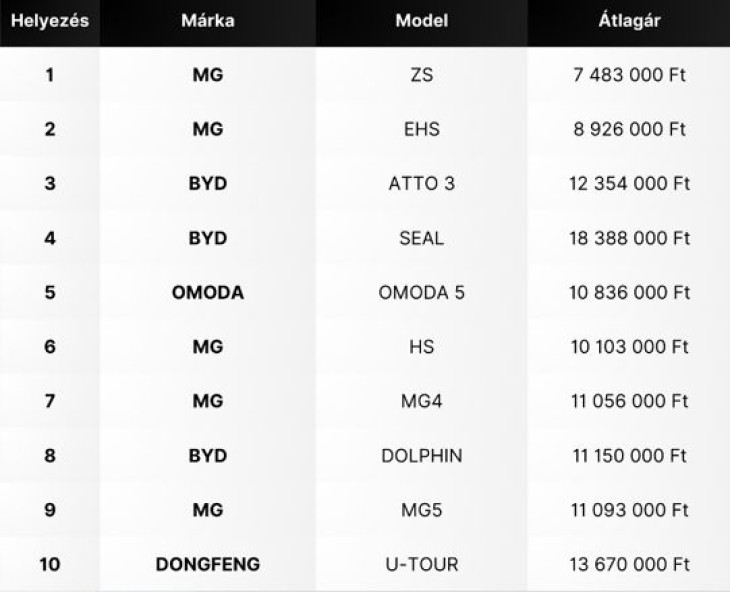Select the EHS model cell
730x592 pixels.
coord(422,129)
